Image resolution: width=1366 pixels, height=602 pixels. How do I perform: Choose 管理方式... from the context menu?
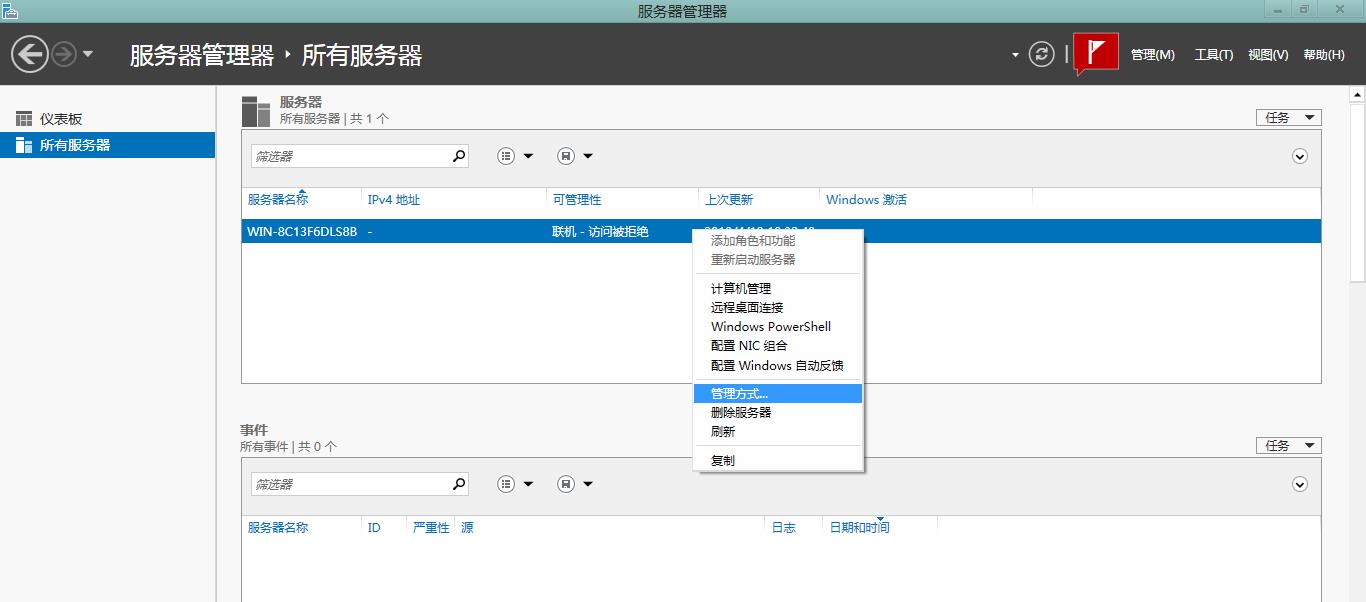click(740, 394)
